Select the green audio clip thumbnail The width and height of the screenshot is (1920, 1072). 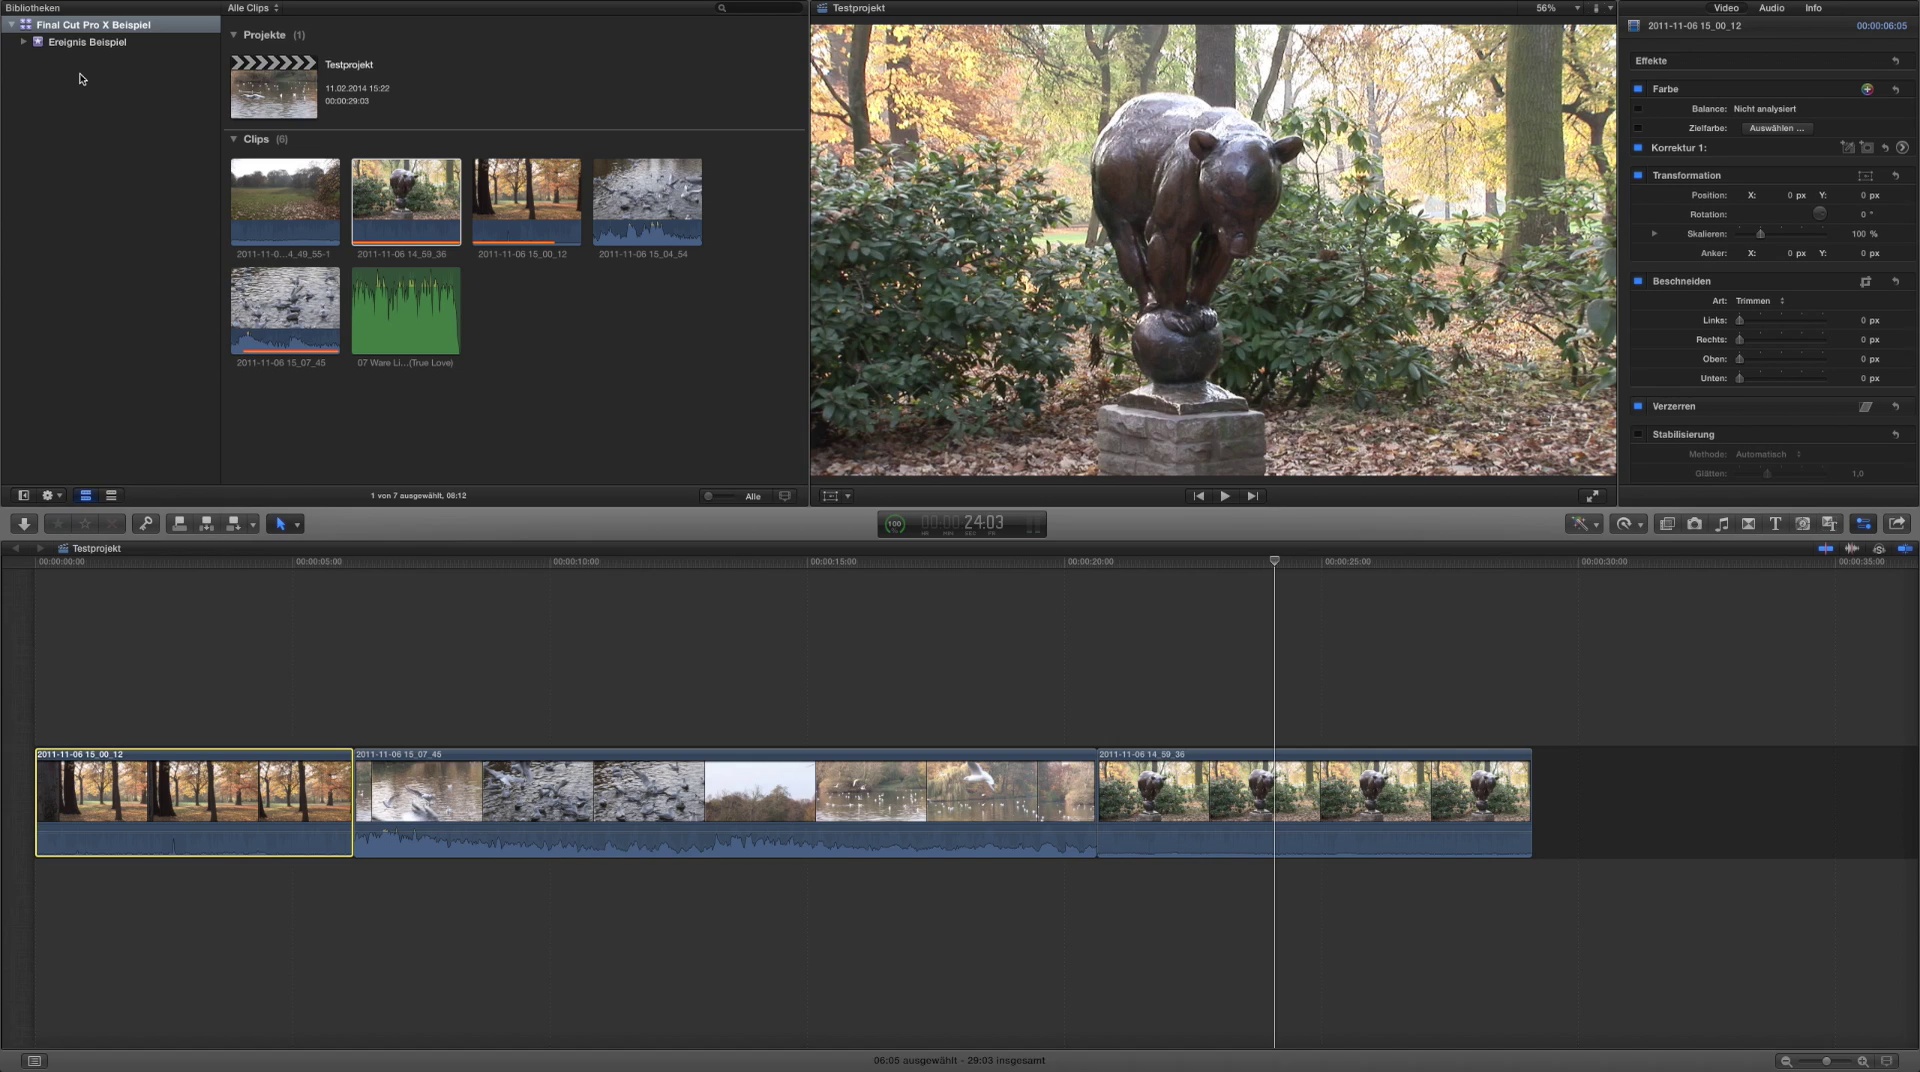coord(406,310)
